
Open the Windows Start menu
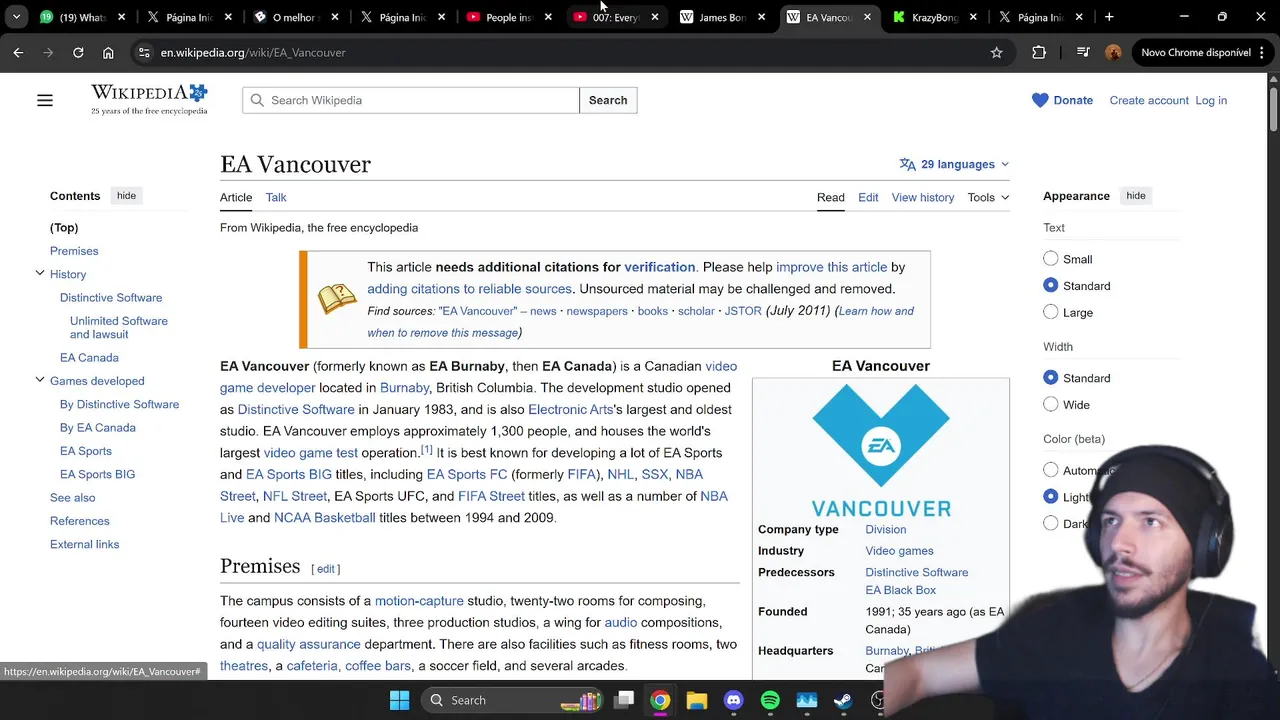click(x=399, y=700)
